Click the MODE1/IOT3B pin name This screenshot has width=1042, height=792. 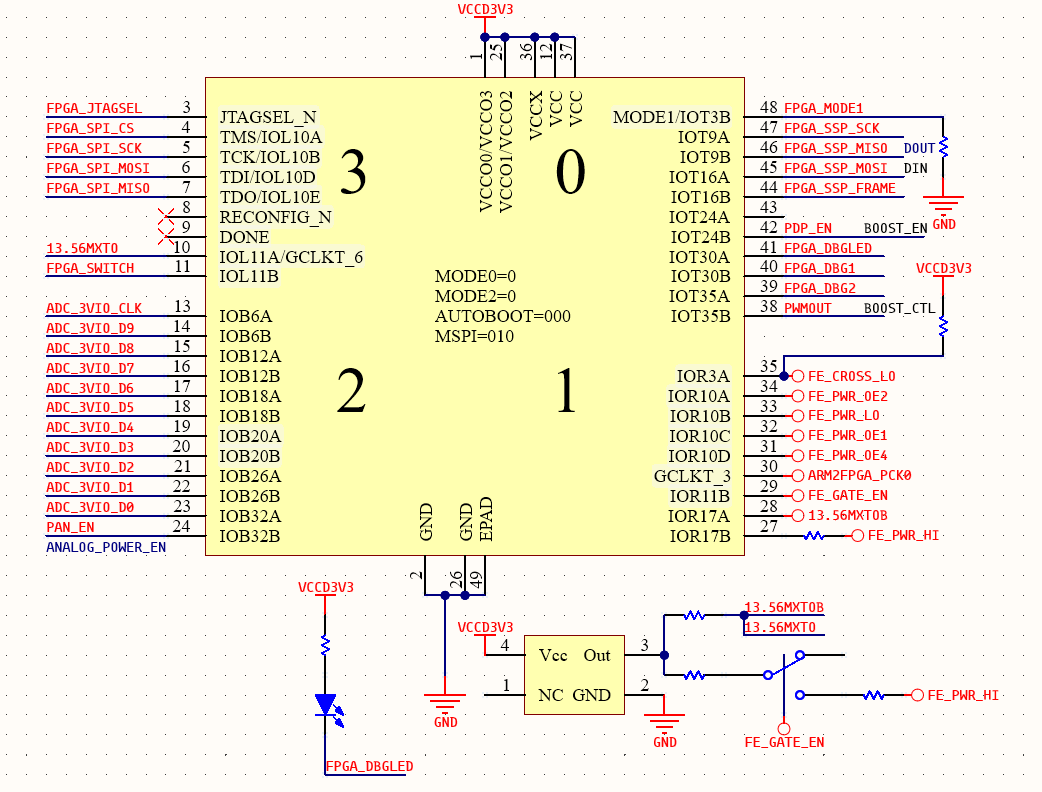(x=671, y=118)
